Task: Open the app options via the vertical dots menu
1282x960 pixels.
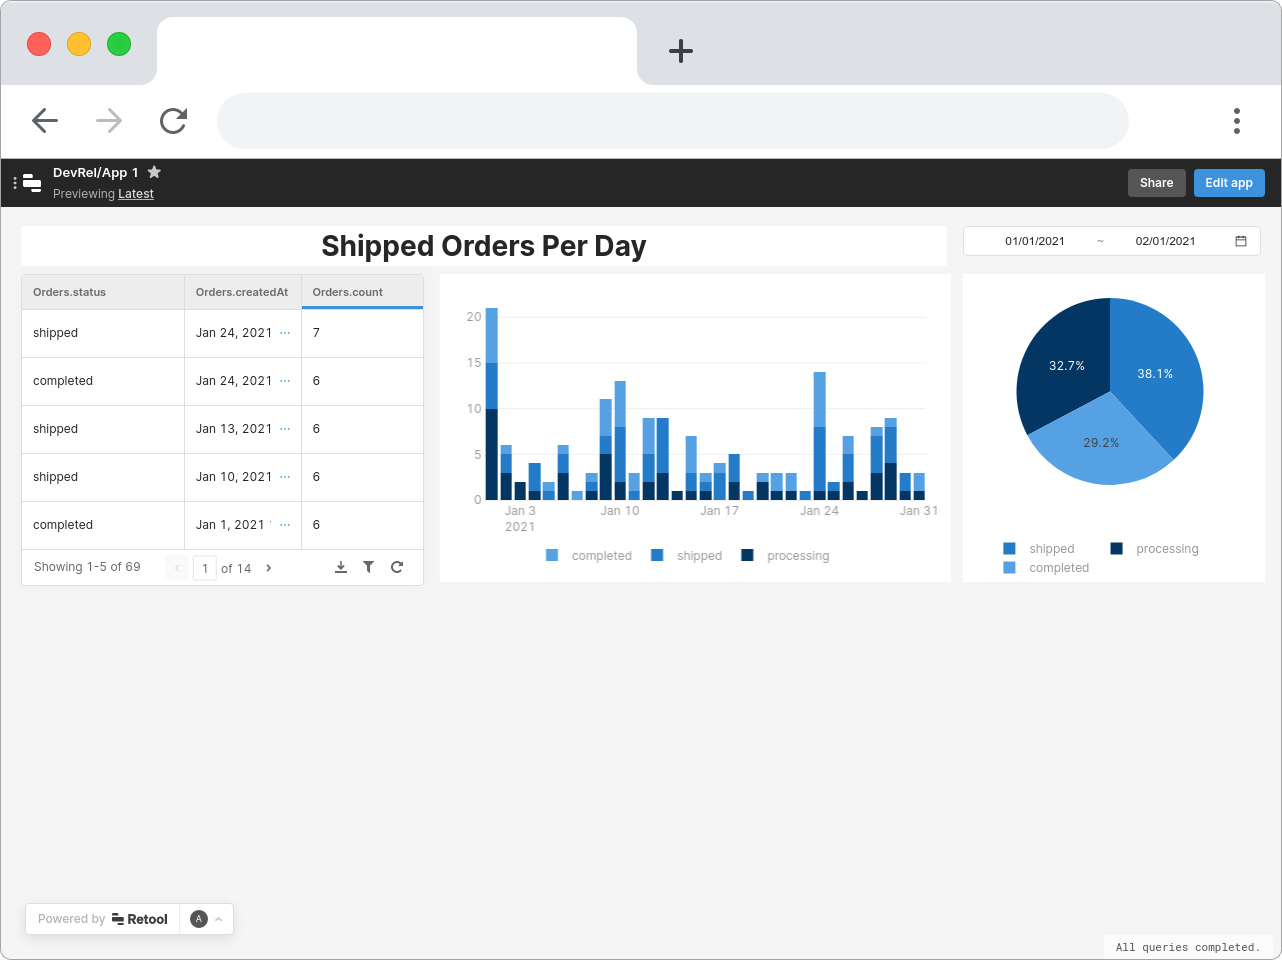Action: tap(13, 182)
